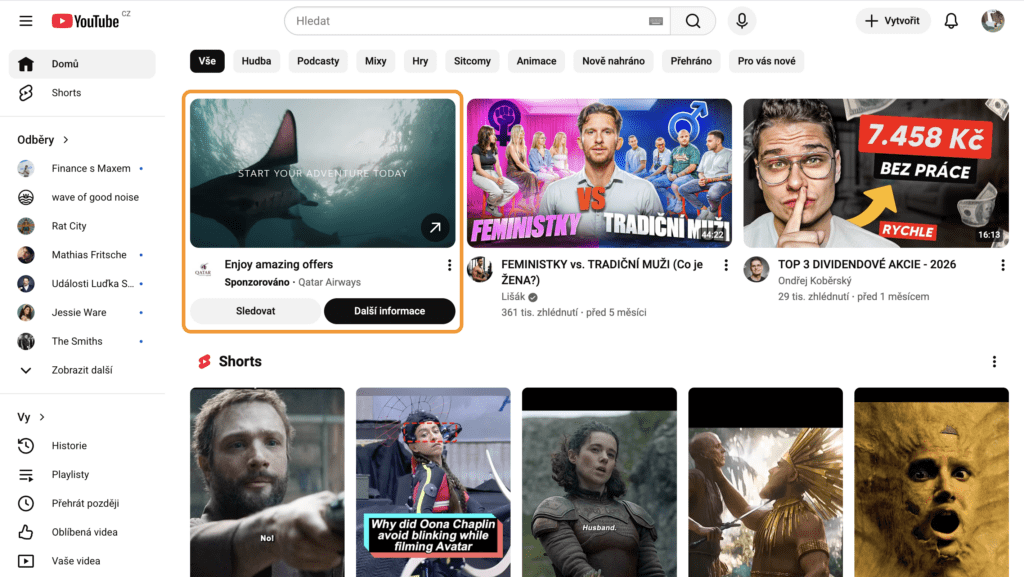Select the Hudba filter chip
This screenshot has height=577, width=1024.
click(256, 61)
